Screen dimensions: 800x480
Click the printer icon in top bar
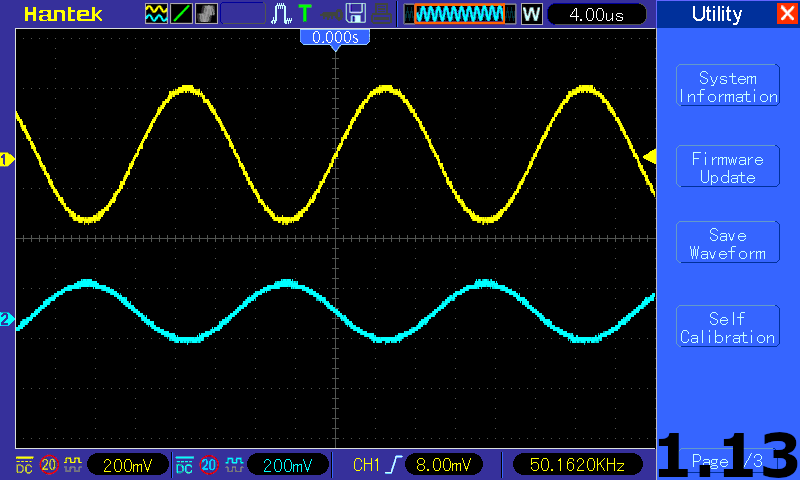pos(381,14)
